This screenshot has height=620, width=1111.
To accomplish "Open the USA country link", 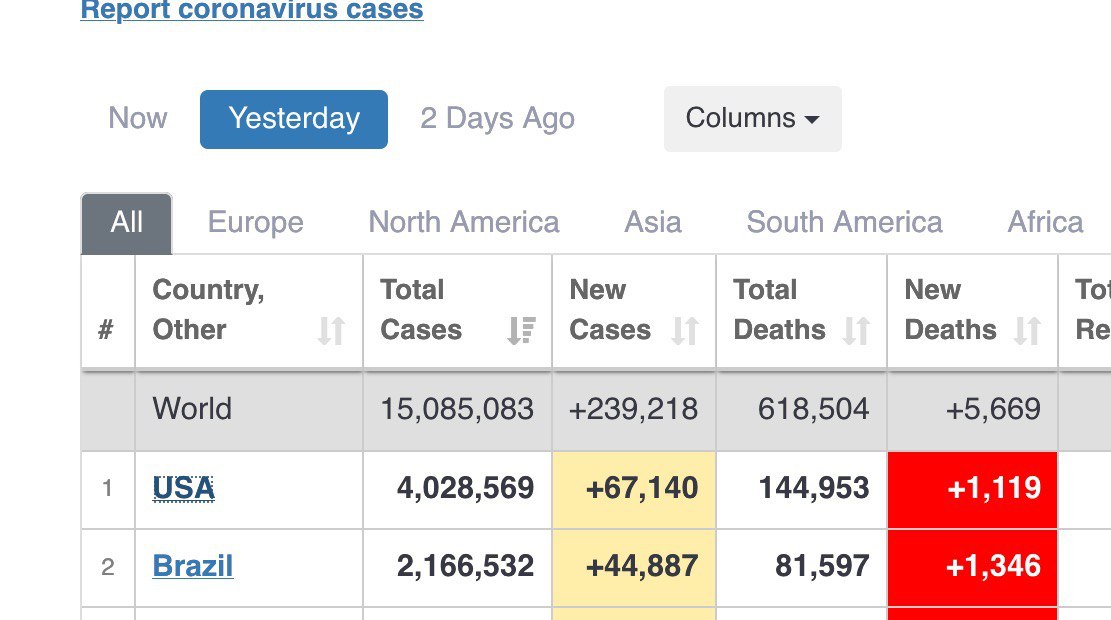I will coord(184,488).
